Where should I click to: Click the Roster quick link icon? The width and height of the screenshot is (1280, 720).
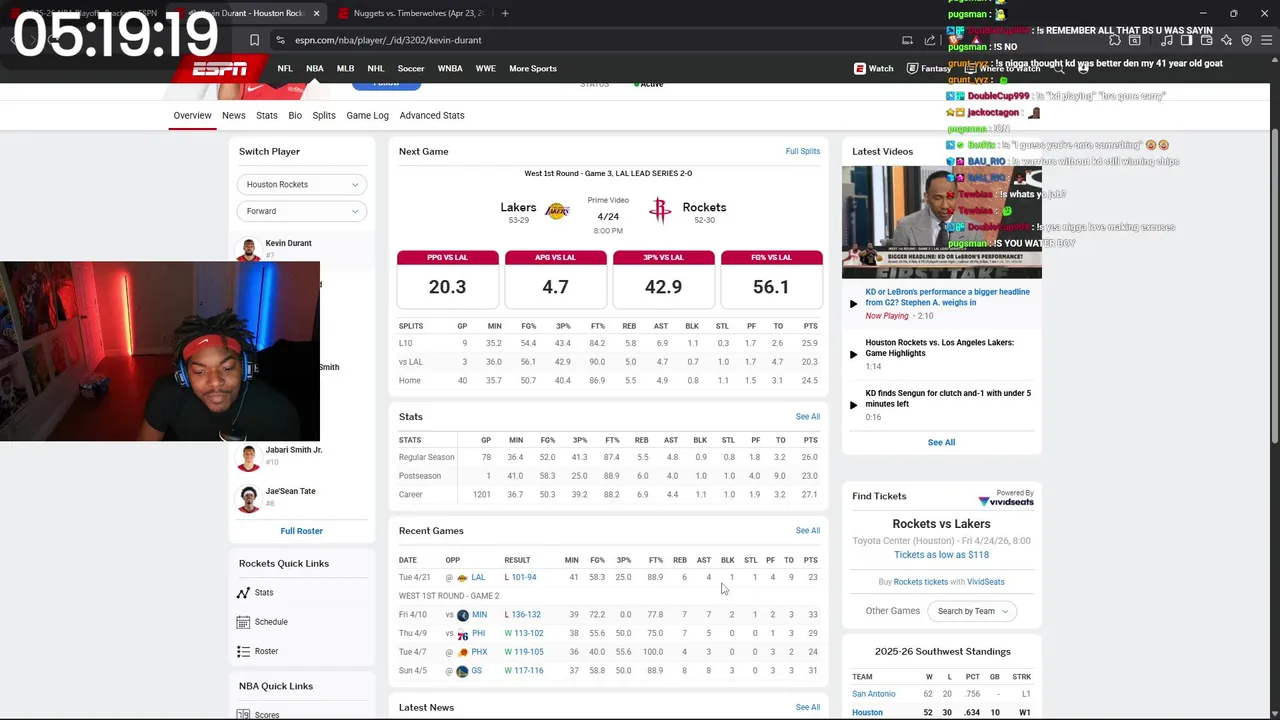[243, 651]
